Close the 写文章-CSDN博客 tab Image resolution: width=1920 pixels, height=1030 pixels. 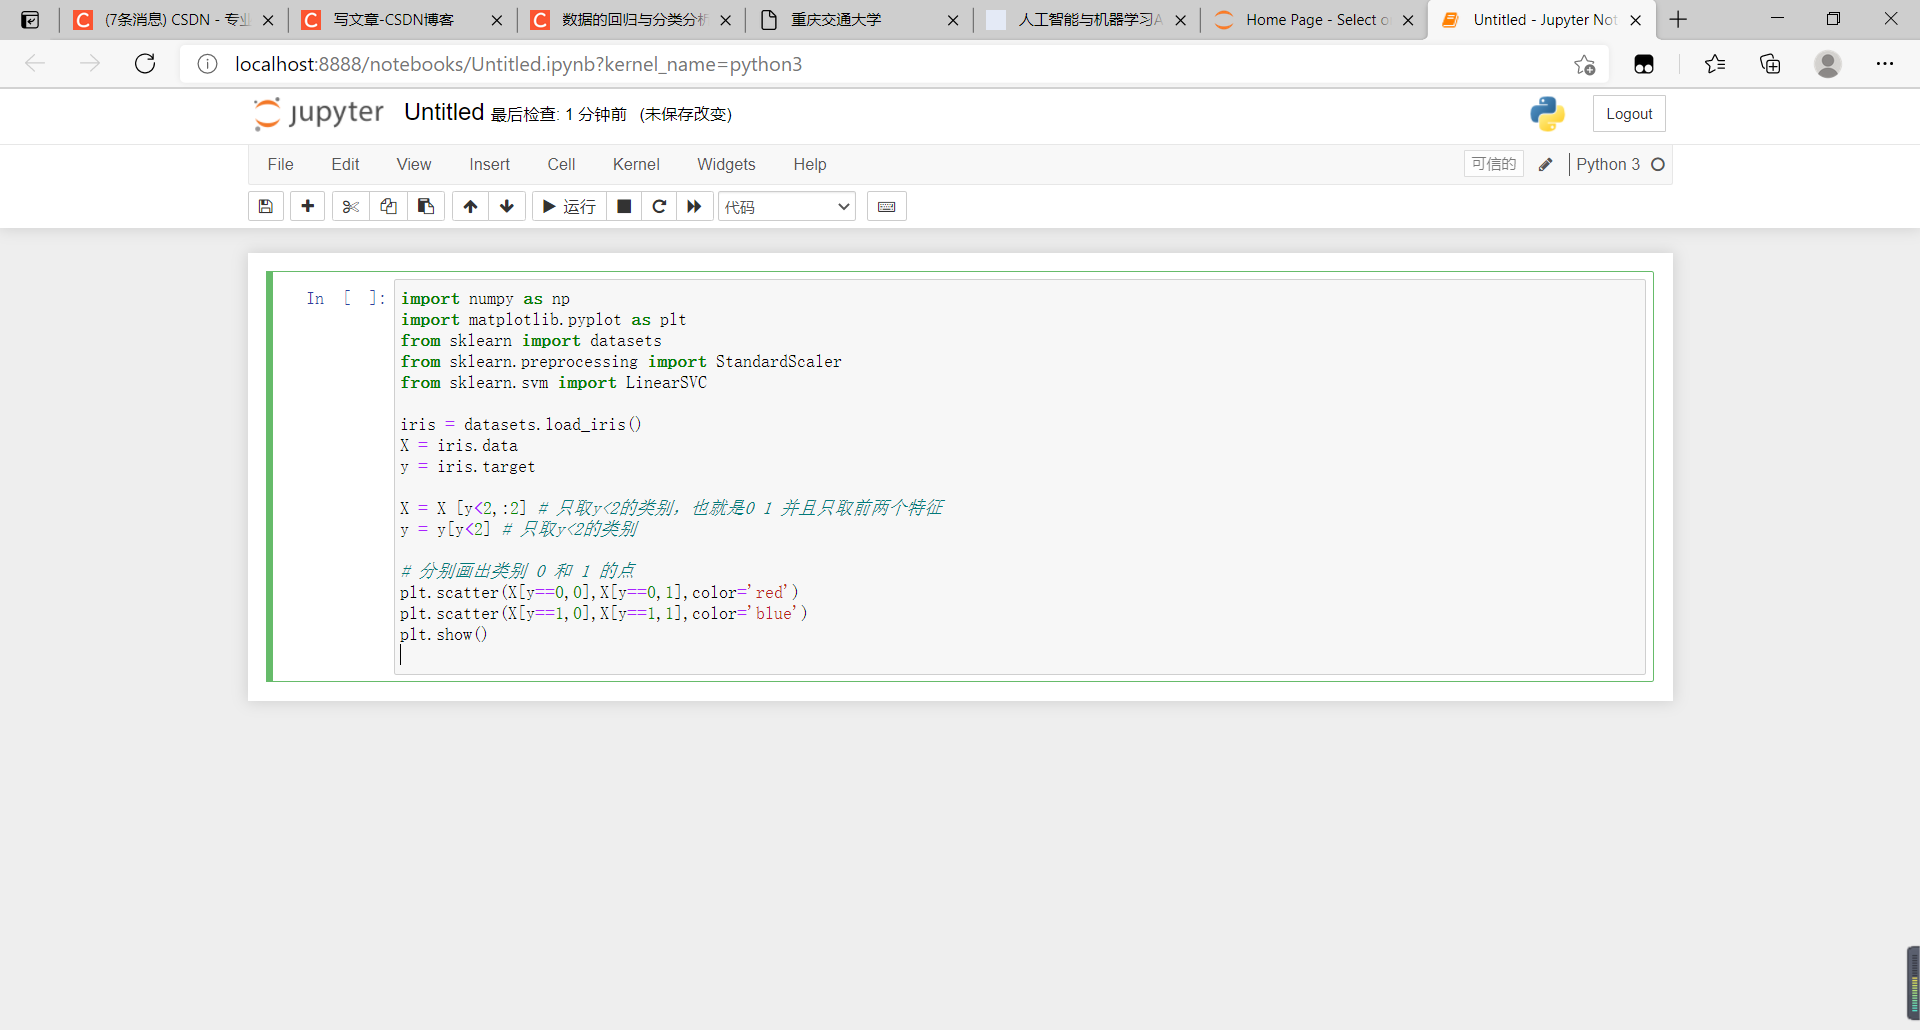tap(497, 20)
